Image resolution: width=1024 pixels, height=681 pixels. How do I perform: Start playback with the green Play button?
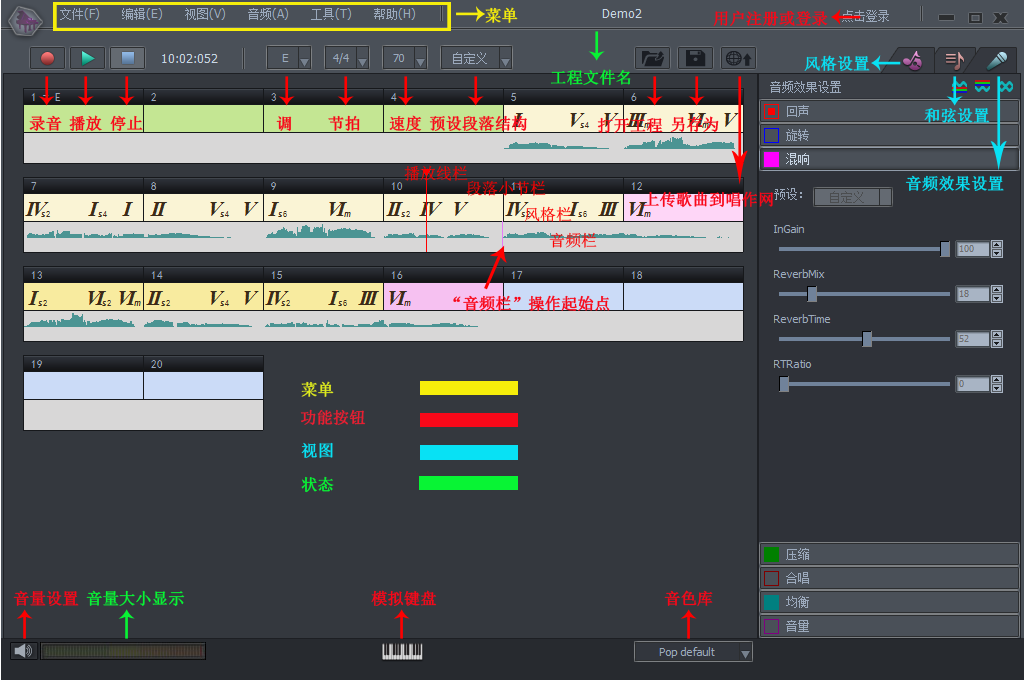click(x=87, y=58)
